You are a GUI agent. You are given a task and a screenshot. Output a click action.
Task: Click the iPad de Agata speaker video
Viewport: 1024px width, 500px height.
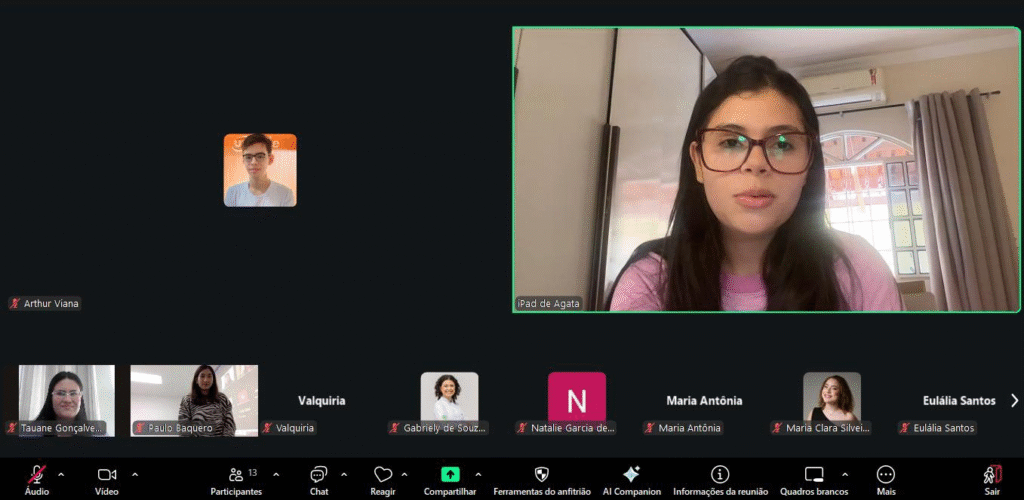pyautogui.click(x=766, y=170)
